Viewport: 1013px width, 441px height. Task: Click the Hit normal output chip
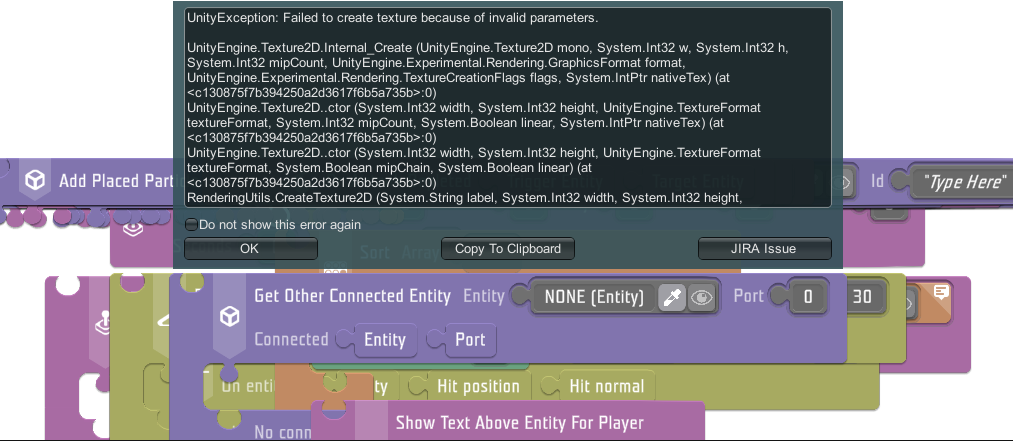[x=606, y=386]
